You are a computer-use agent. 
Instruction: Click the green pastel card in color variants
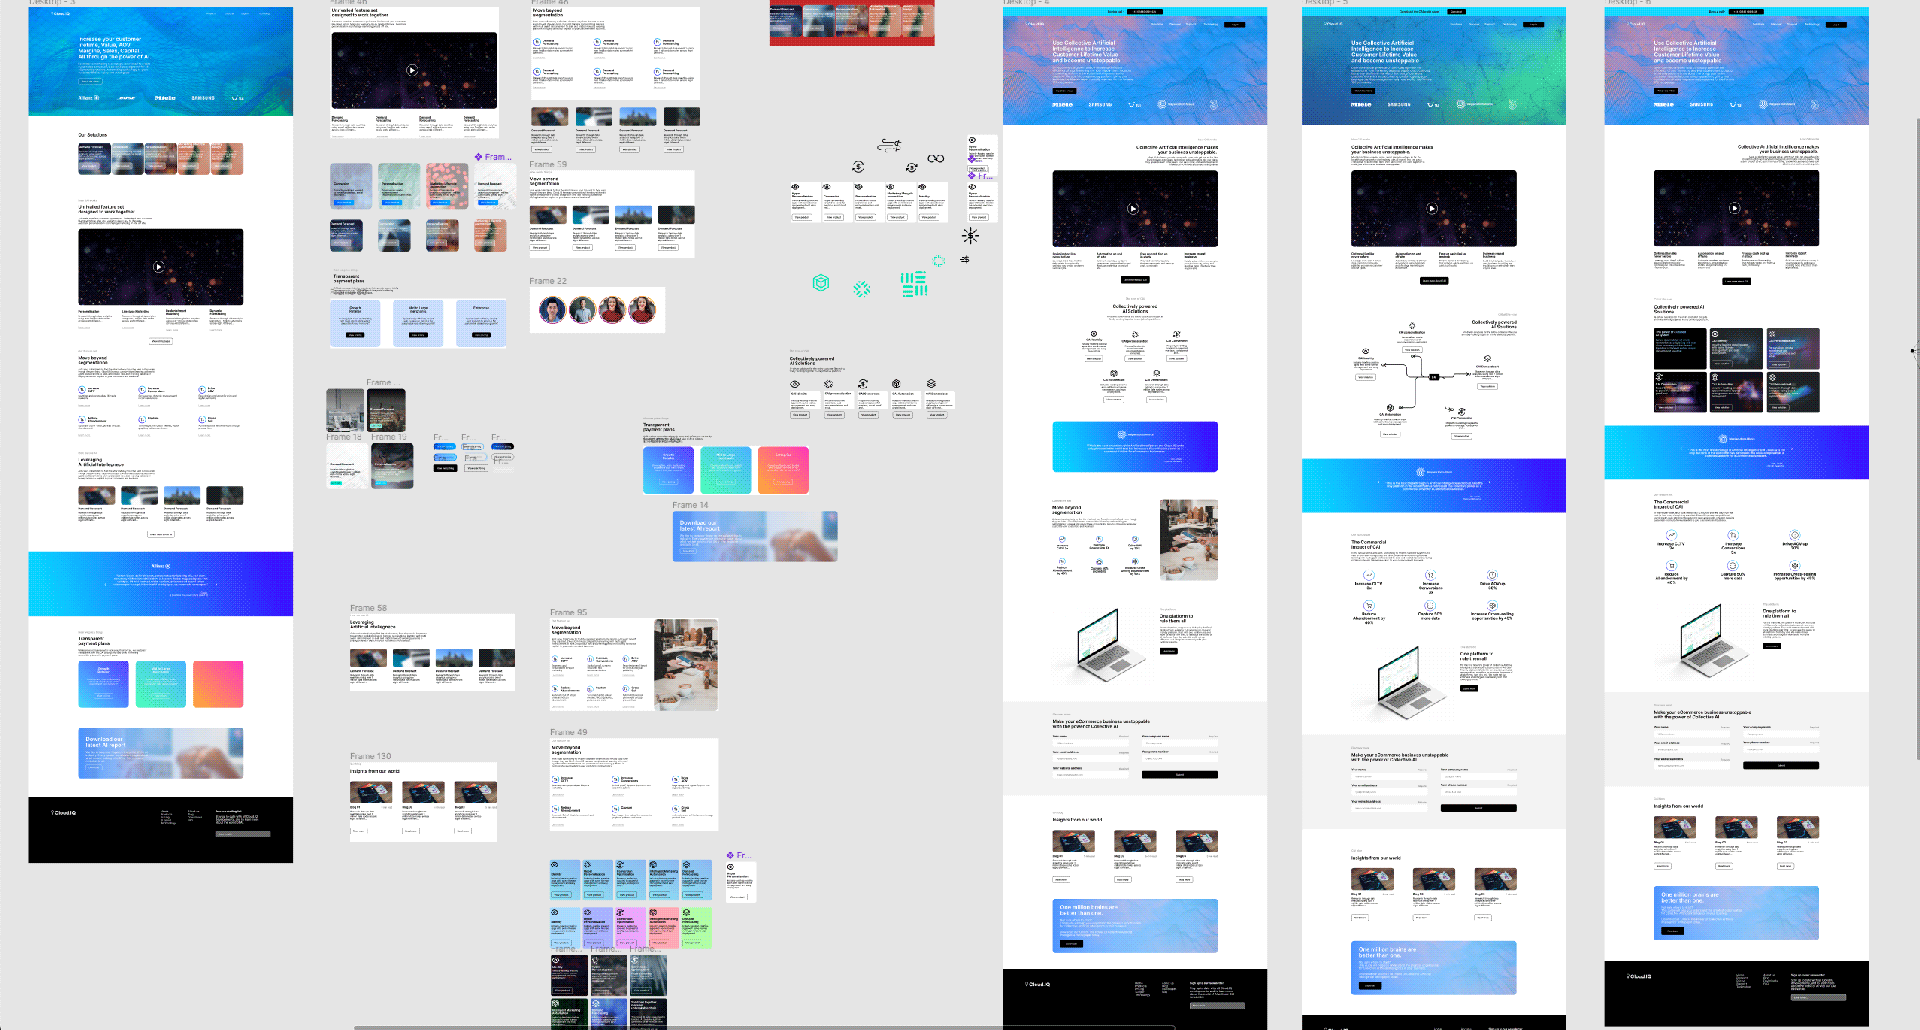pos(696,928)
